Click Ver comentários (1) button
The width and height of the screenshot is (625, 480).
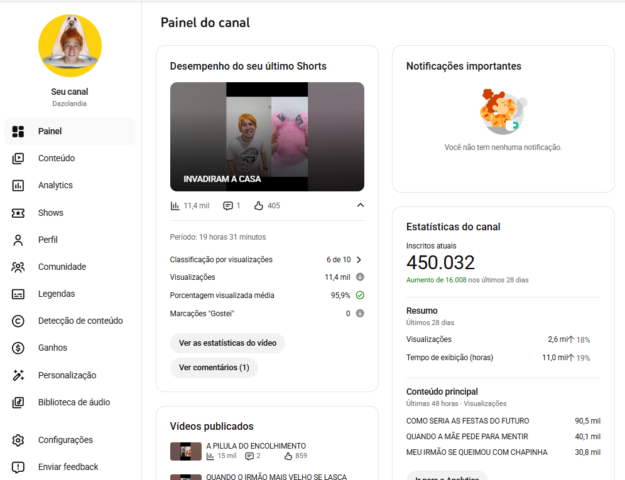point(214,368)
